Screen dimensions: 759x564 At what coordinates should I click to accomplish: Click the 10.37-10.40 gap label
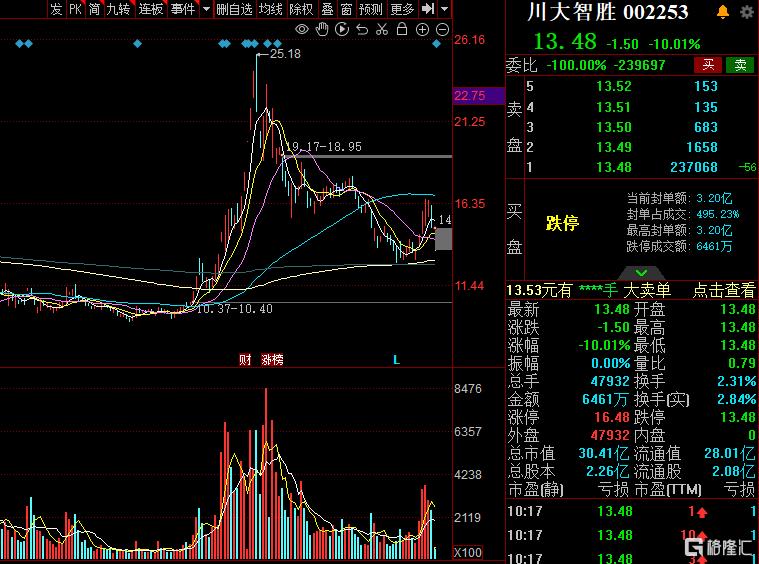coord(235,308)
